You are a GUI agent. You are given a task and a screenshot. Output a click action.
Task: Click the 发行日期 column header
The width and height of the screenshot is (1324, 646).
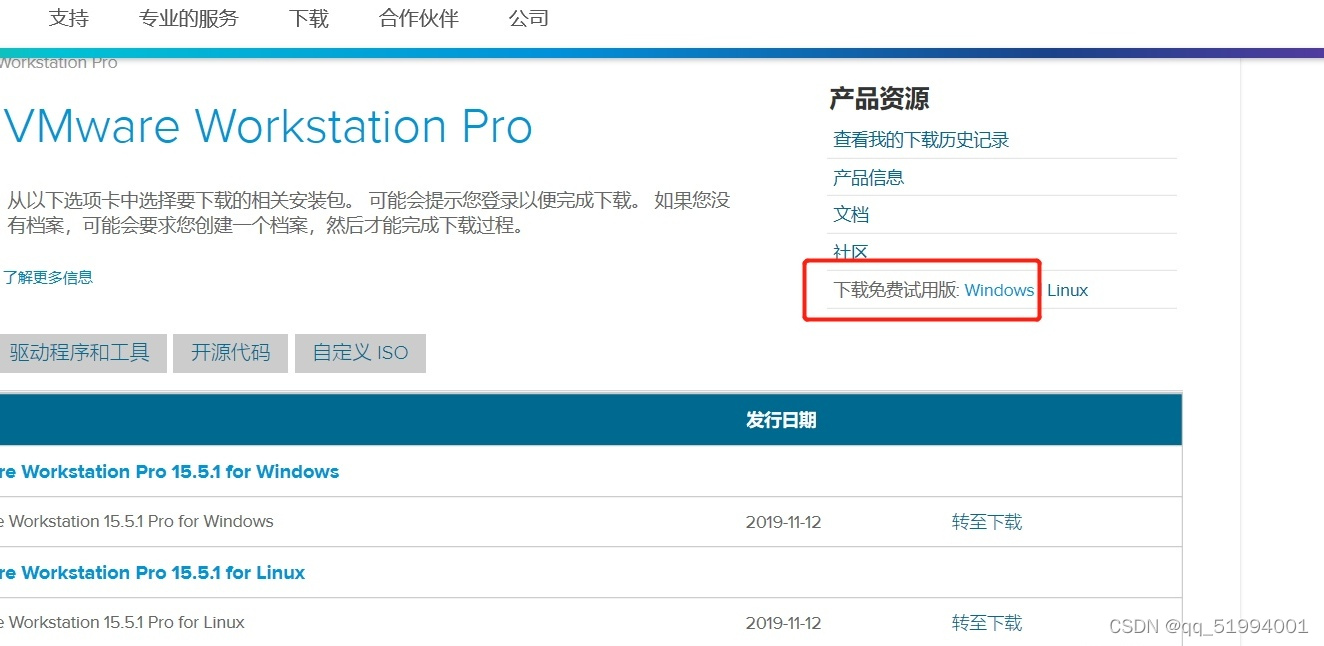pos(781,420)
